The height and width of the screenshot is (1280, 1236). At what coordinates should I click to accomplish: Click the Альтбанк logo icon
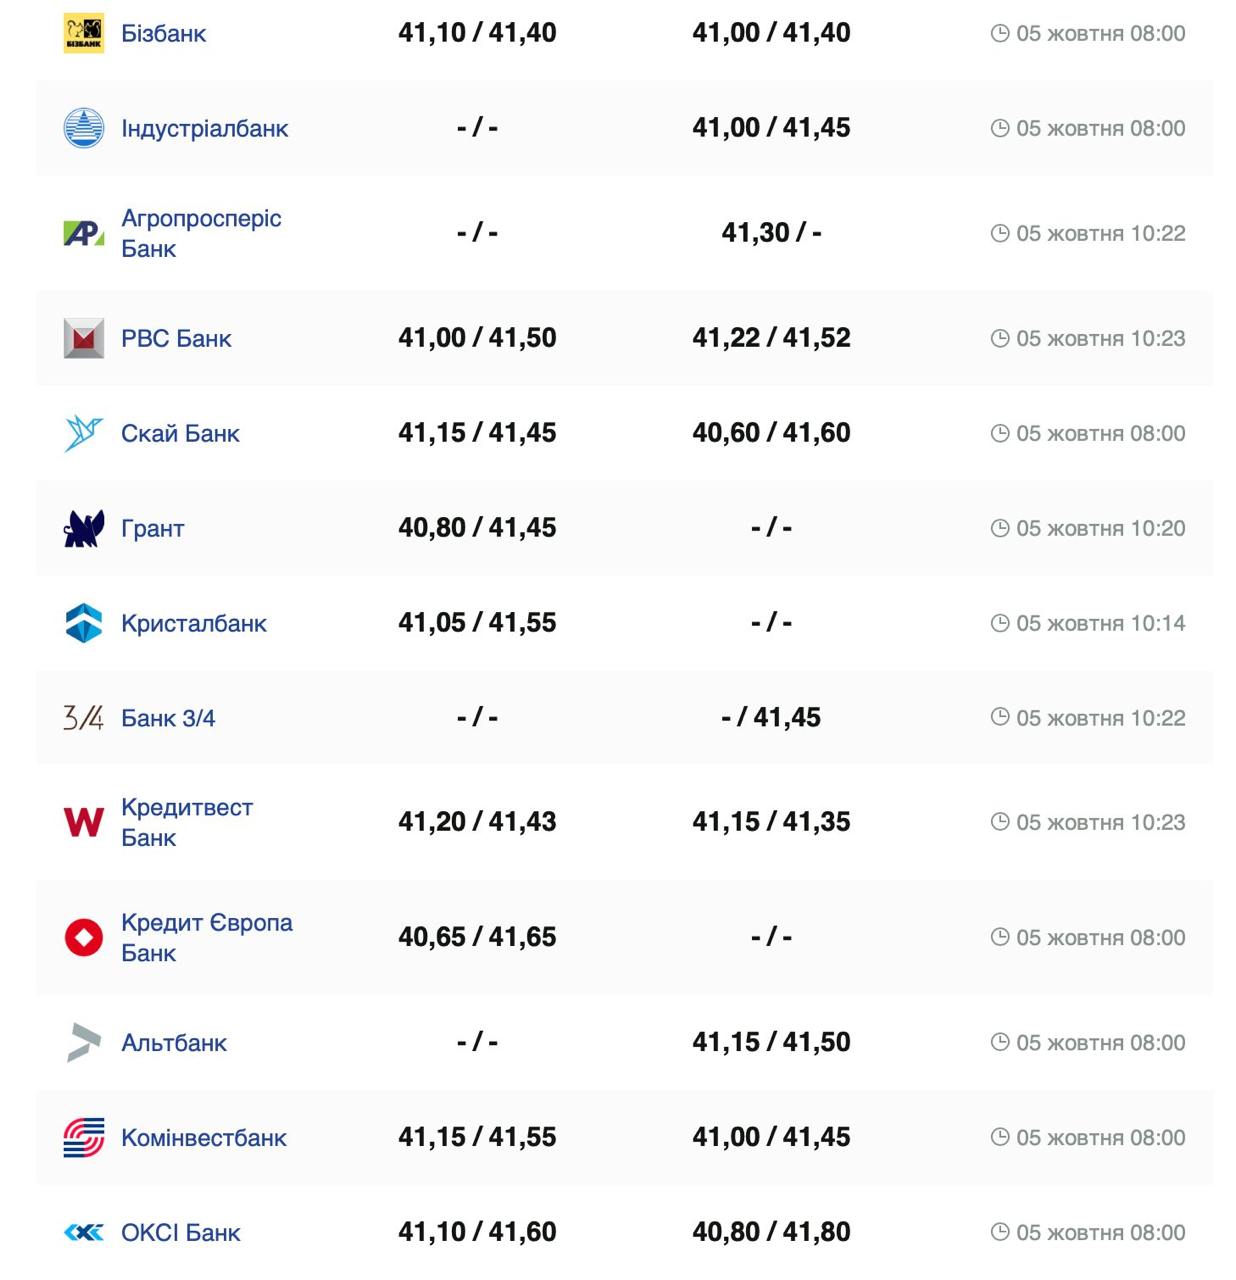tap(83, 1042)
